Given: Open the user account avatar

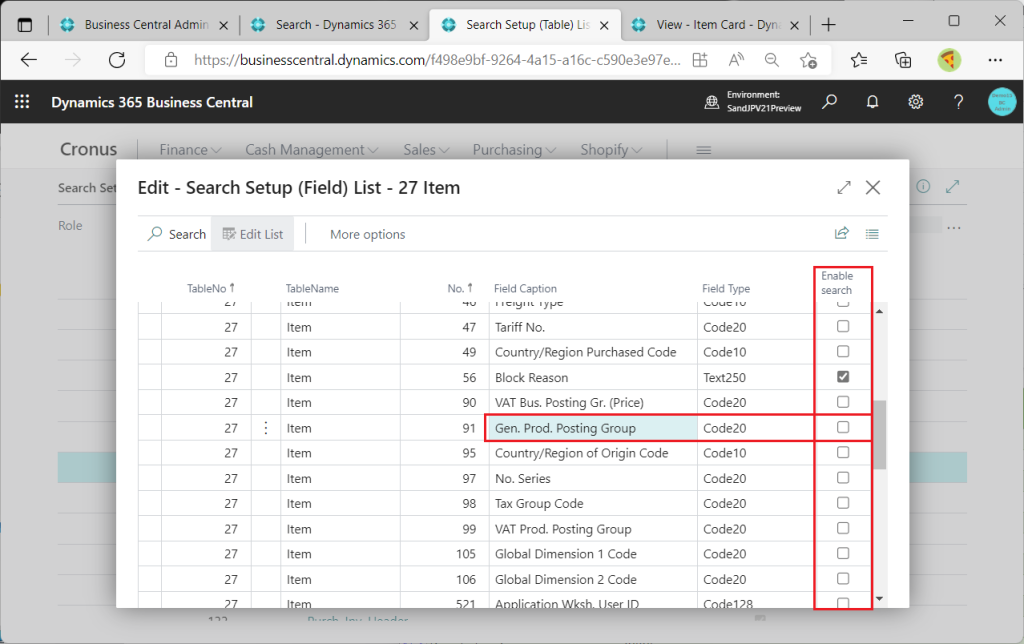Looking at the screenshot, I should click(1002, 102).
